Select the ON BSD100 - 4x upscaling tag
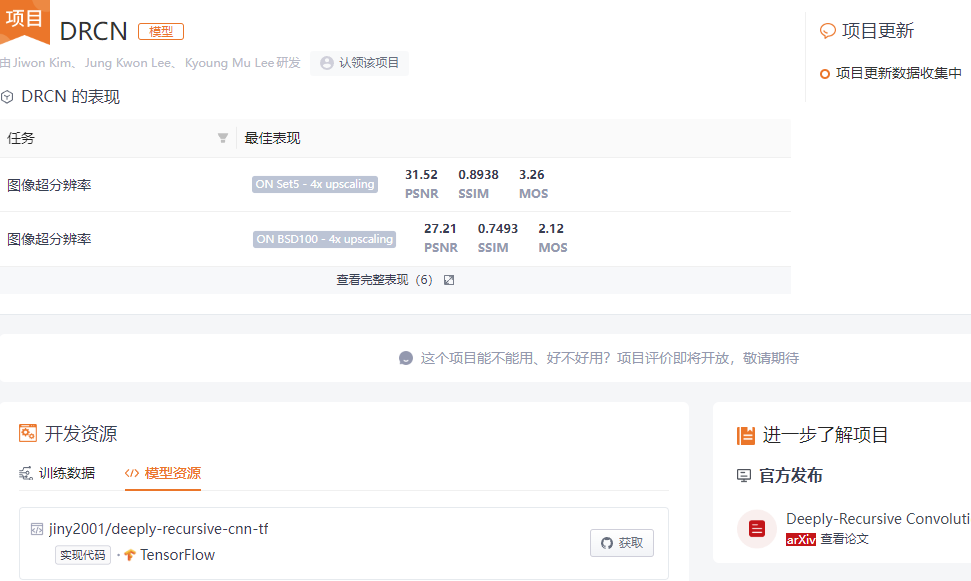Screen dimensions: 971x581 (x=324, y=239)
